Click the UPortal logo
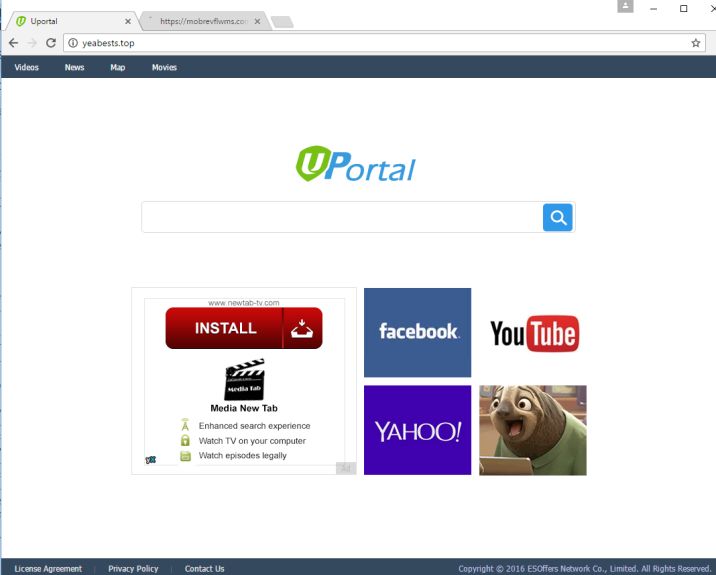Screen dimensions: 716x575 [356, 164]
